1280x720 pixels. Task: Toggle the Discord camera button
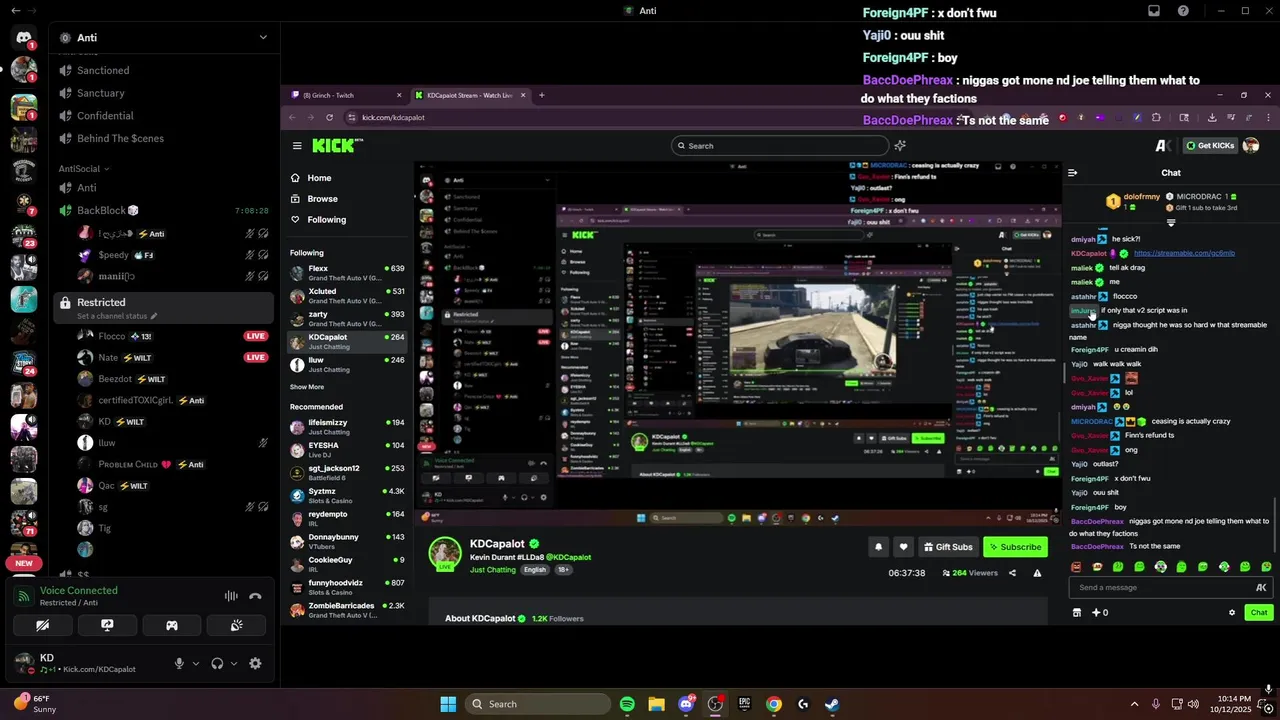point(42,625)
